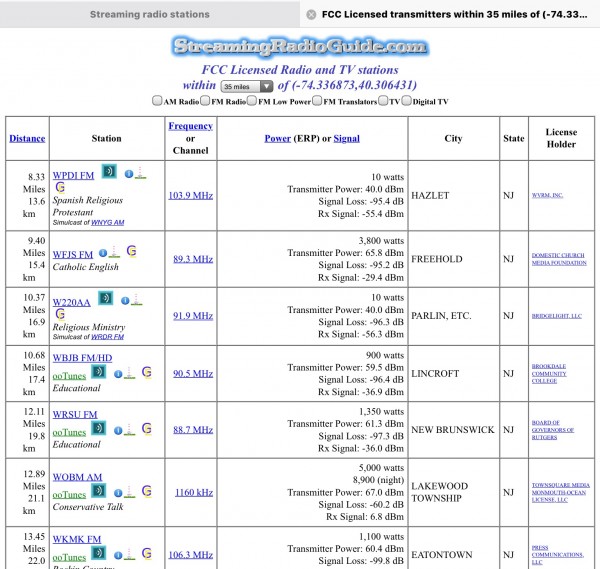Search Google using the G icon under WPDI FM

(60, 187)
